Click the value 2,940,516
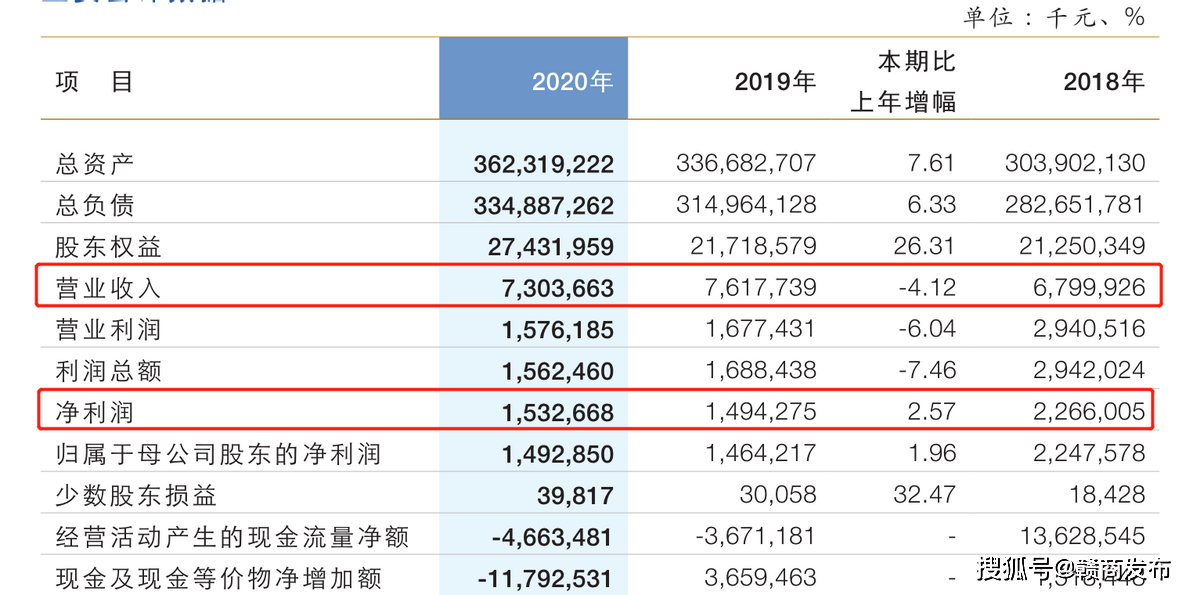Viewport: 1200px width, 595px height. point(1089,328)
